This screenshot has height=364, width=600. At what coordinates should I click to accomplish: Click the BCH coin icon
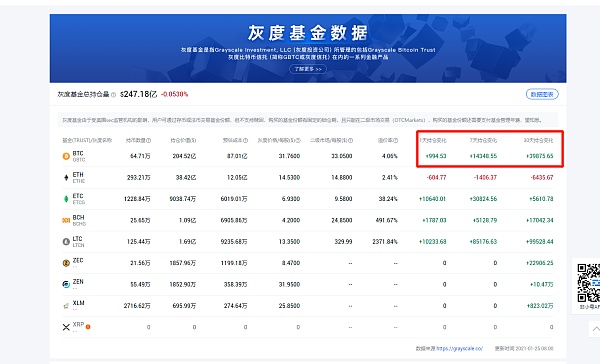[x=66, y=220]
